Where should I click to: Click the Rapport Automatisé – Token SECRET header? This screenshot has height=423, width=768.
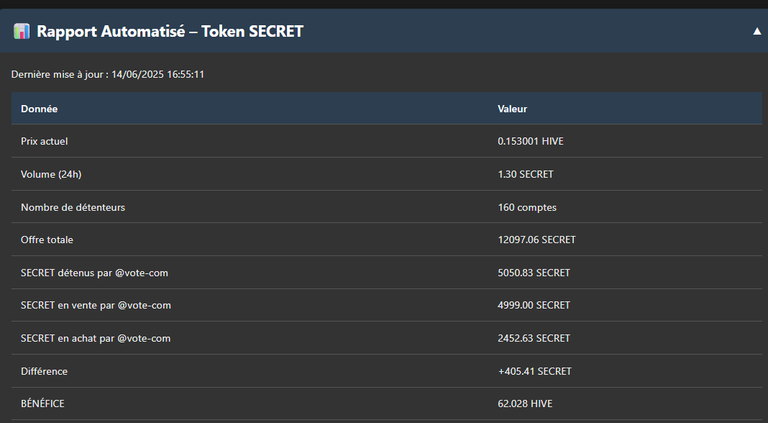170,31
